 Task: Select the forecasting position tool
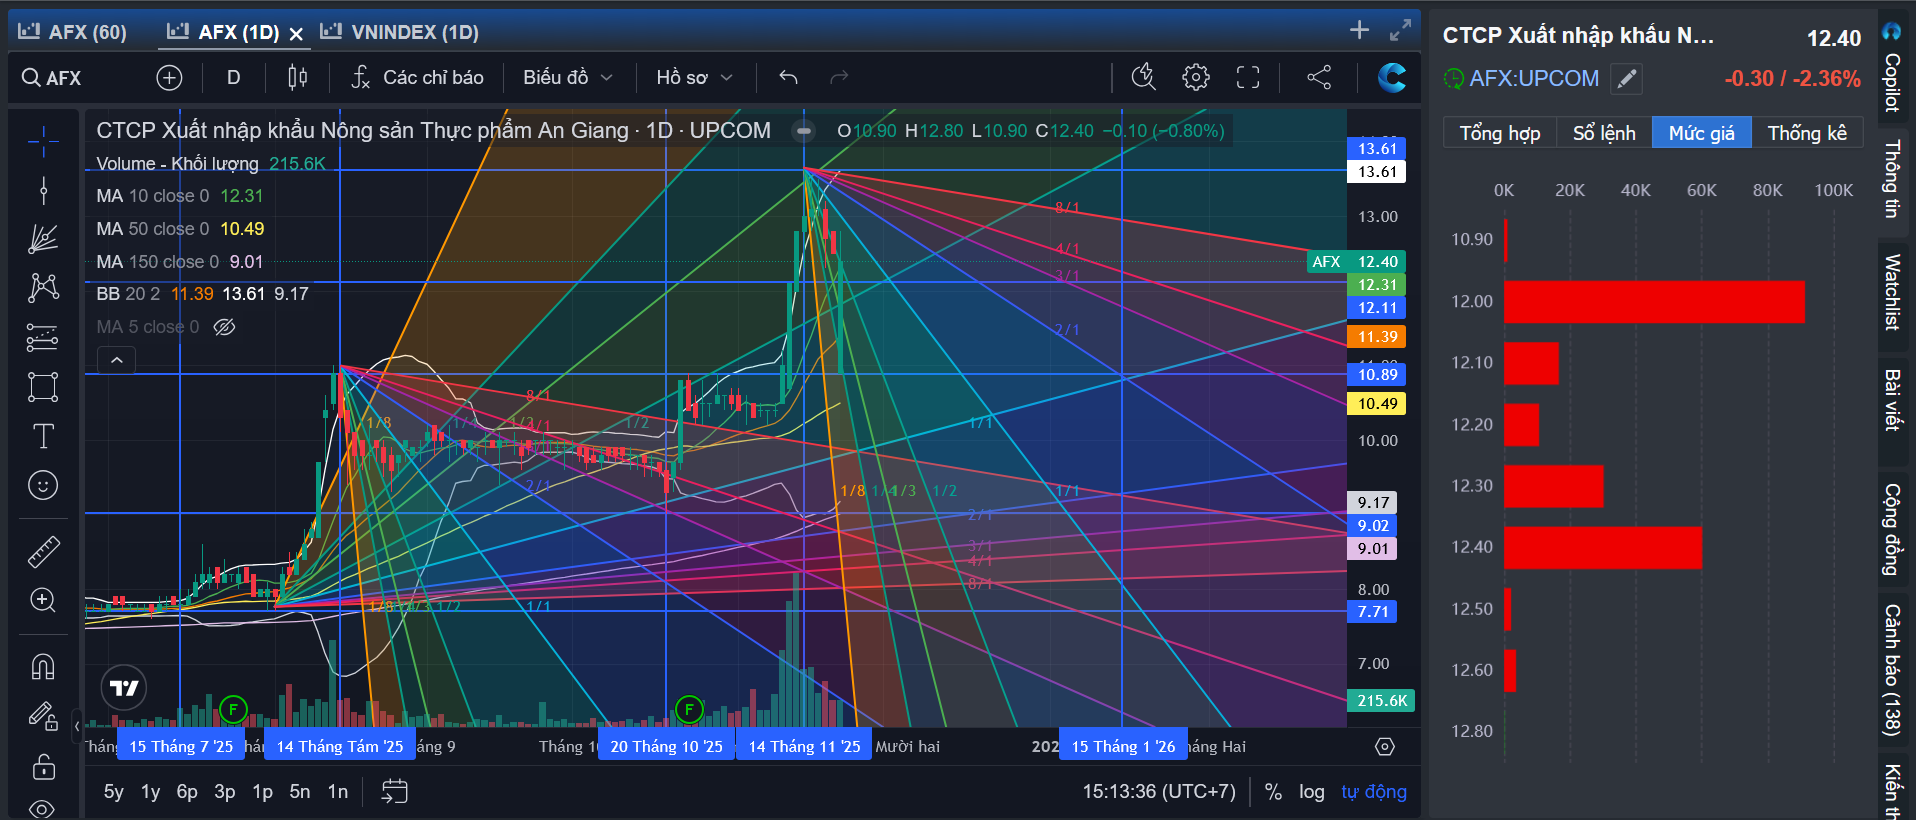point(43,337)
